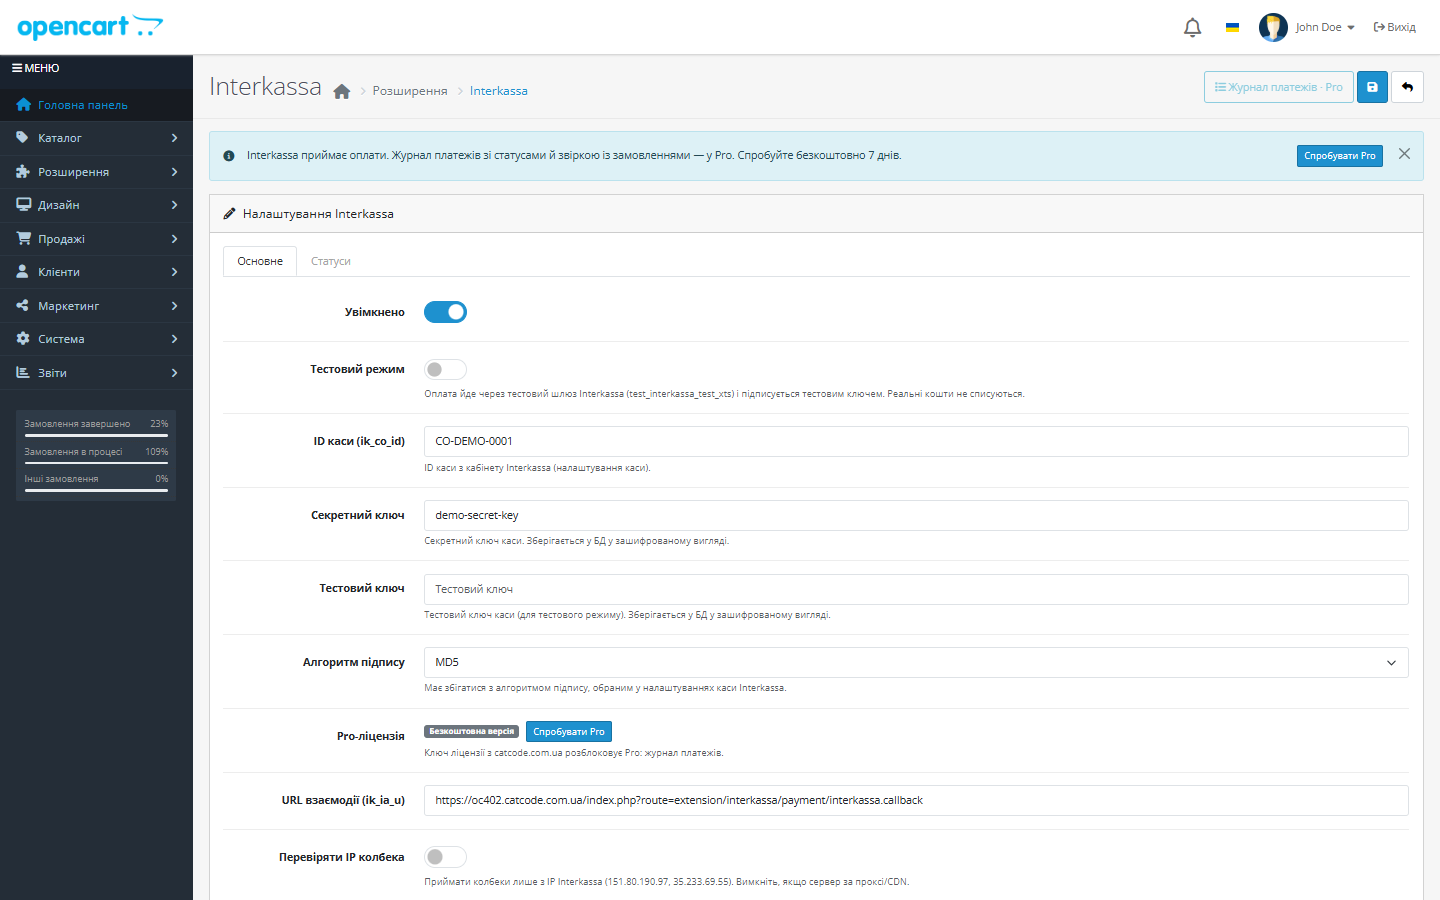This screenshot has height=900, width=1440.
Task: Switch to the Статуси tab
Action: [x=330, y=261]
